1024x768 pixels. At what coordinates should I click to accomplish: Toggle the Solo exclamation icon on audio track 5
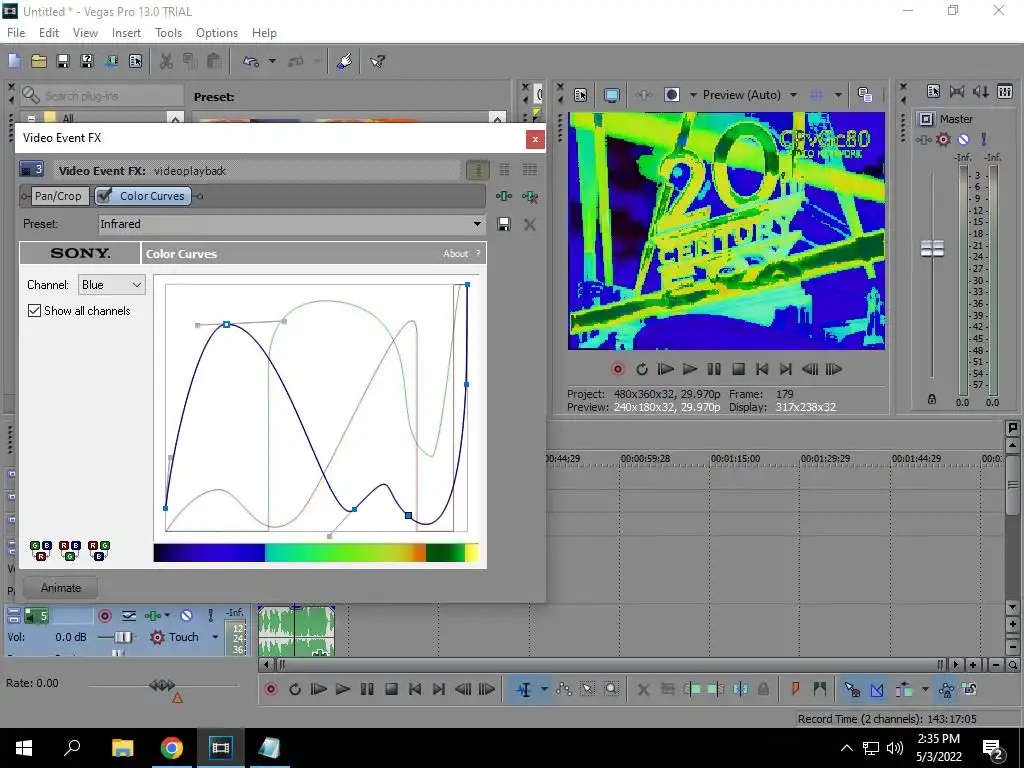(210, 616)
